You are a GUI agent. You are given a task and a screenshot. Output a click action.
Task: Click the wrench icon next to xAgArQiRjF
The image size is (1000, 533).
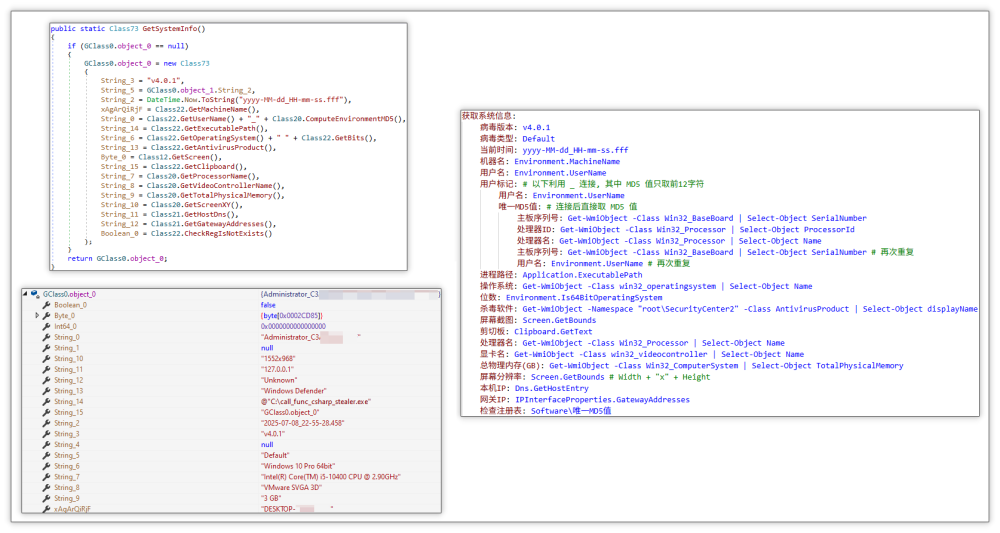47,509
